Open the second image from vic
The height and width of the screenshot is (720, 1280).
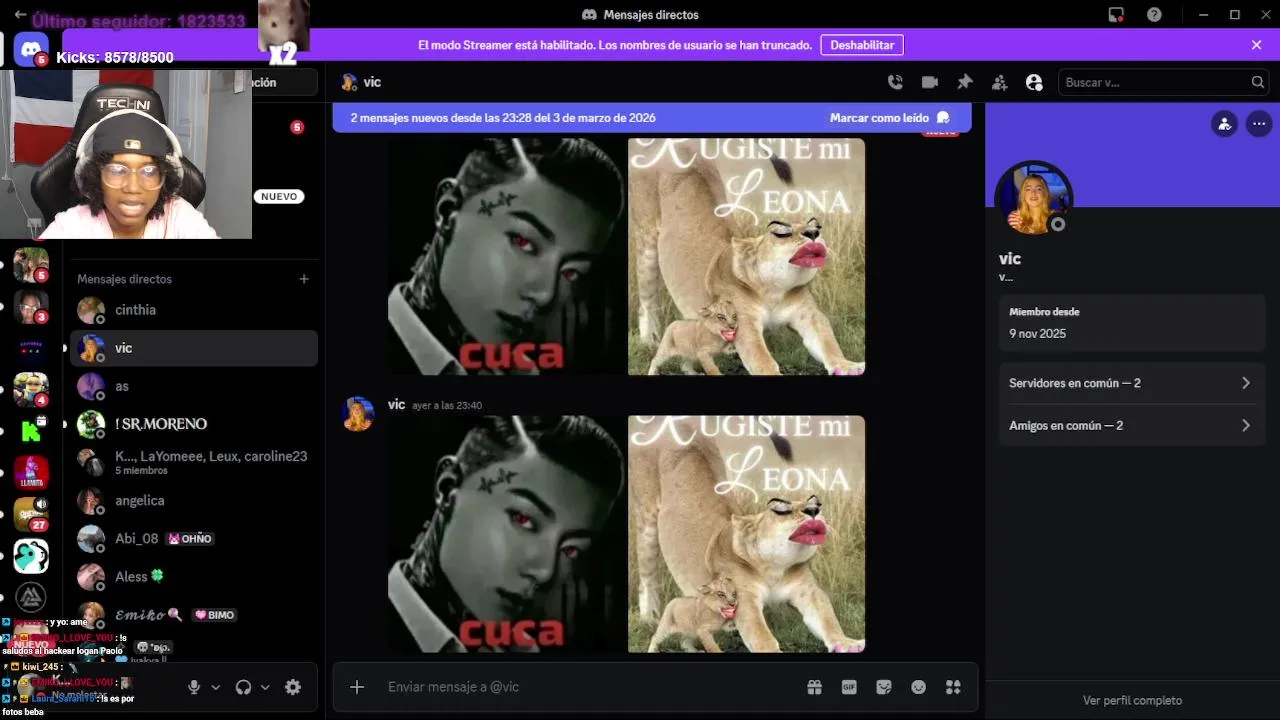[626, 534]
